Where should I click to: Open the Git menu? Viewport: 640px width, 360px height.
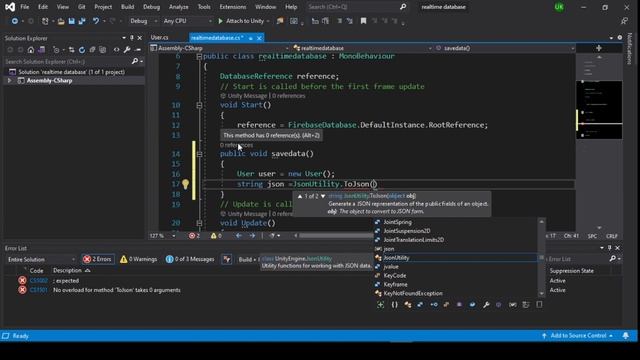(x=82, y=7)
